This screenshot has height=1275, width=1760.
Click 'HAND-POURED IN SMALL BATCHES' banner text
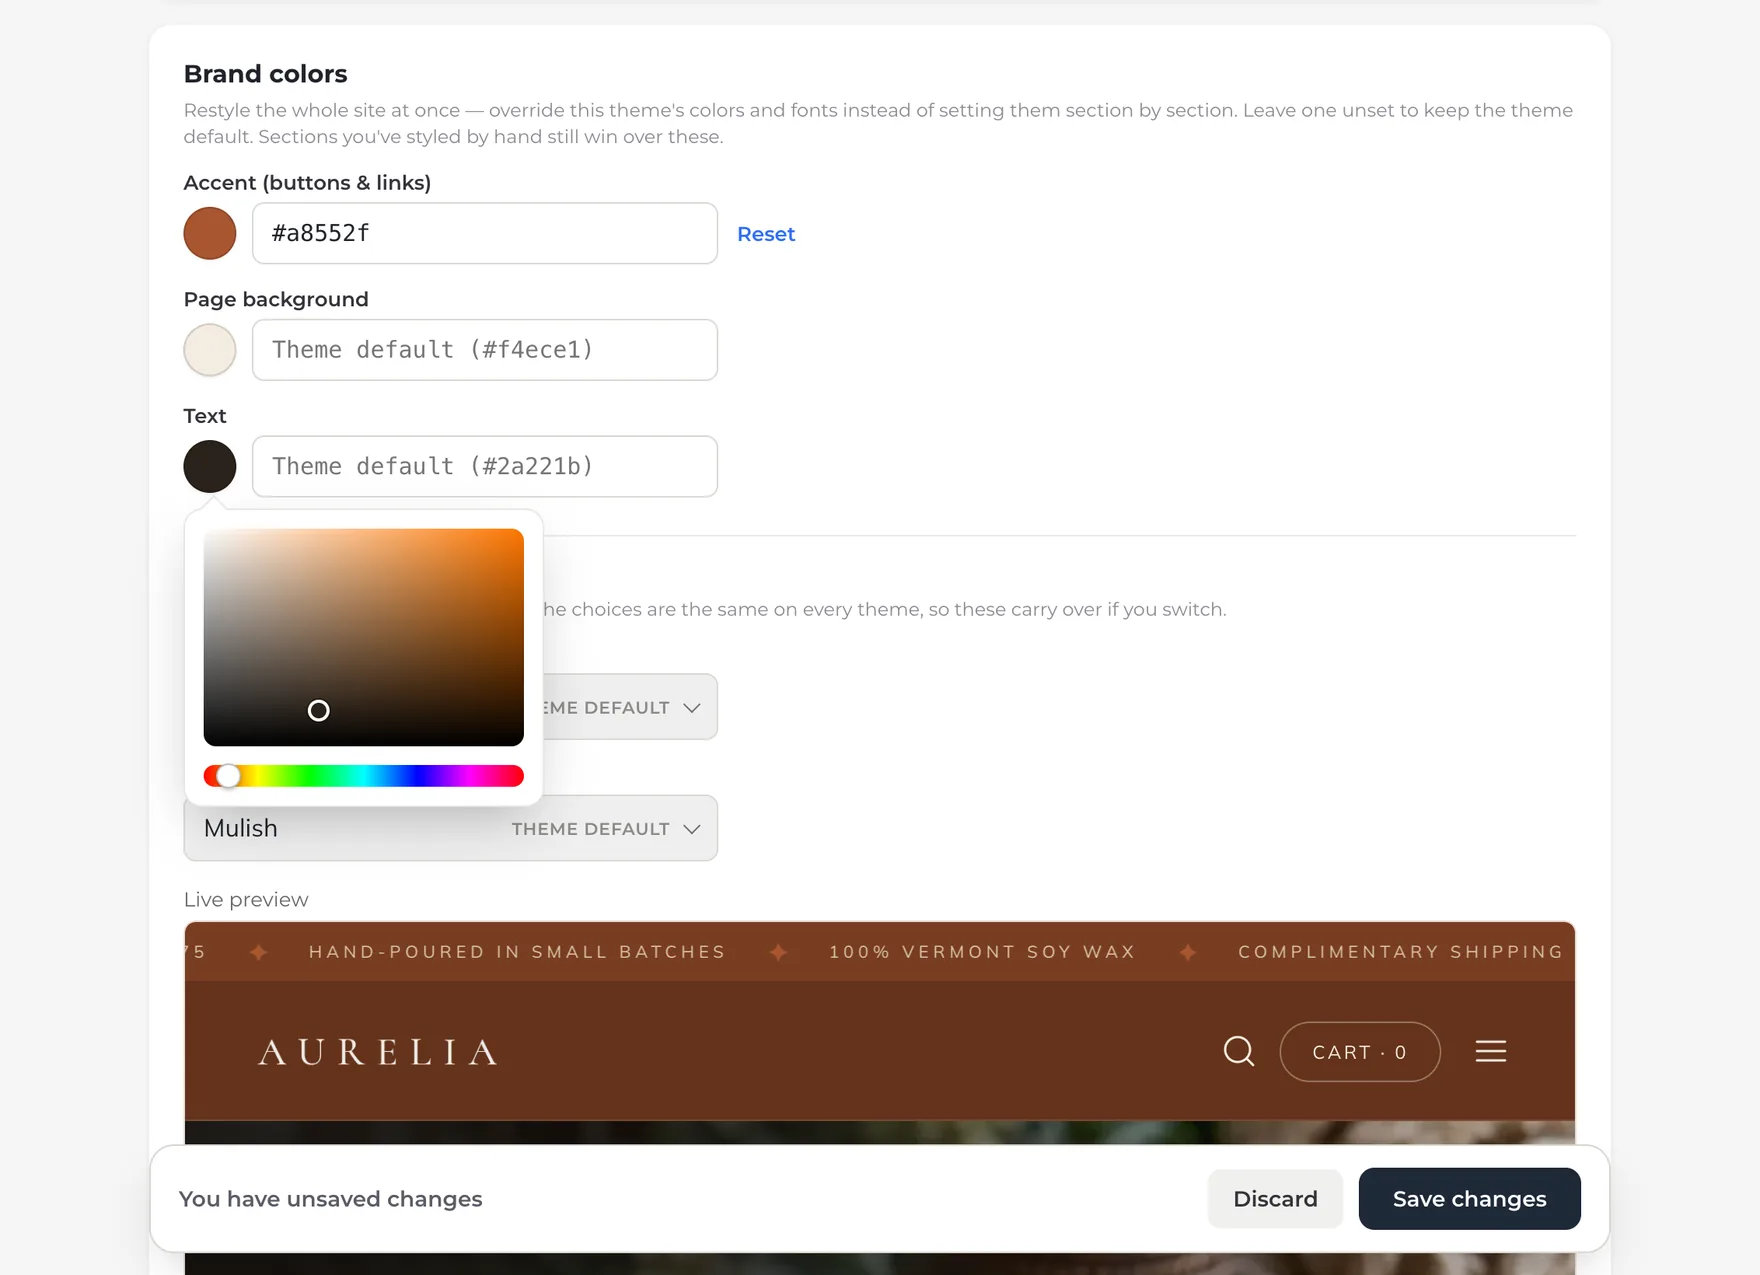pyautogui.click(x=517, y=952)
